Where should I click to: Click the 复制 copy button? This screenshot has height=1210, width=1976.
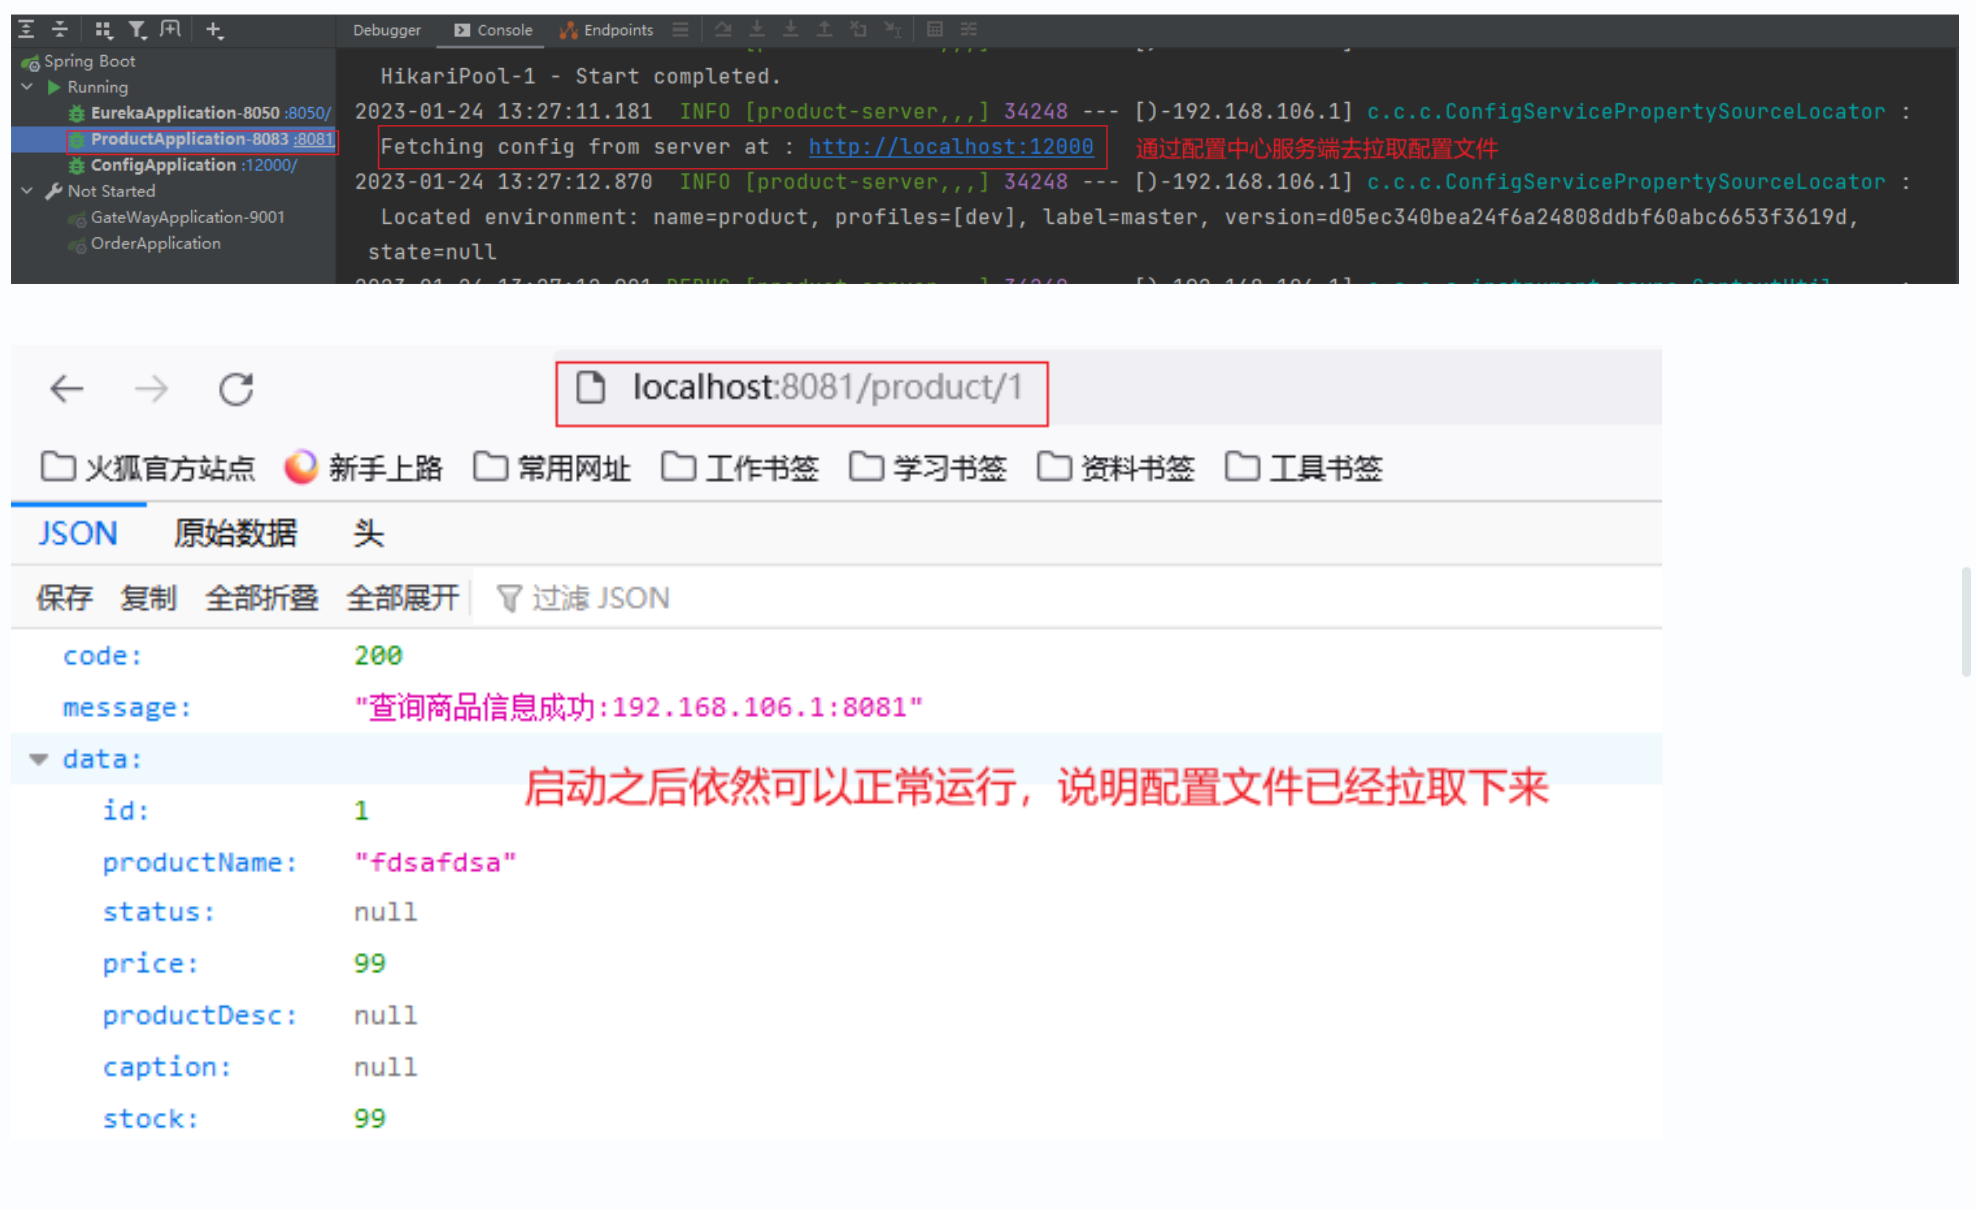(148, 598)
